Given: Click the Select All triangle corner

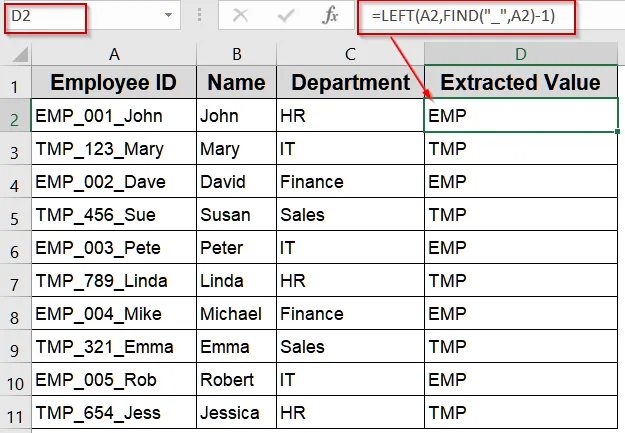Looking at the screenshot, I should (20, 54).
